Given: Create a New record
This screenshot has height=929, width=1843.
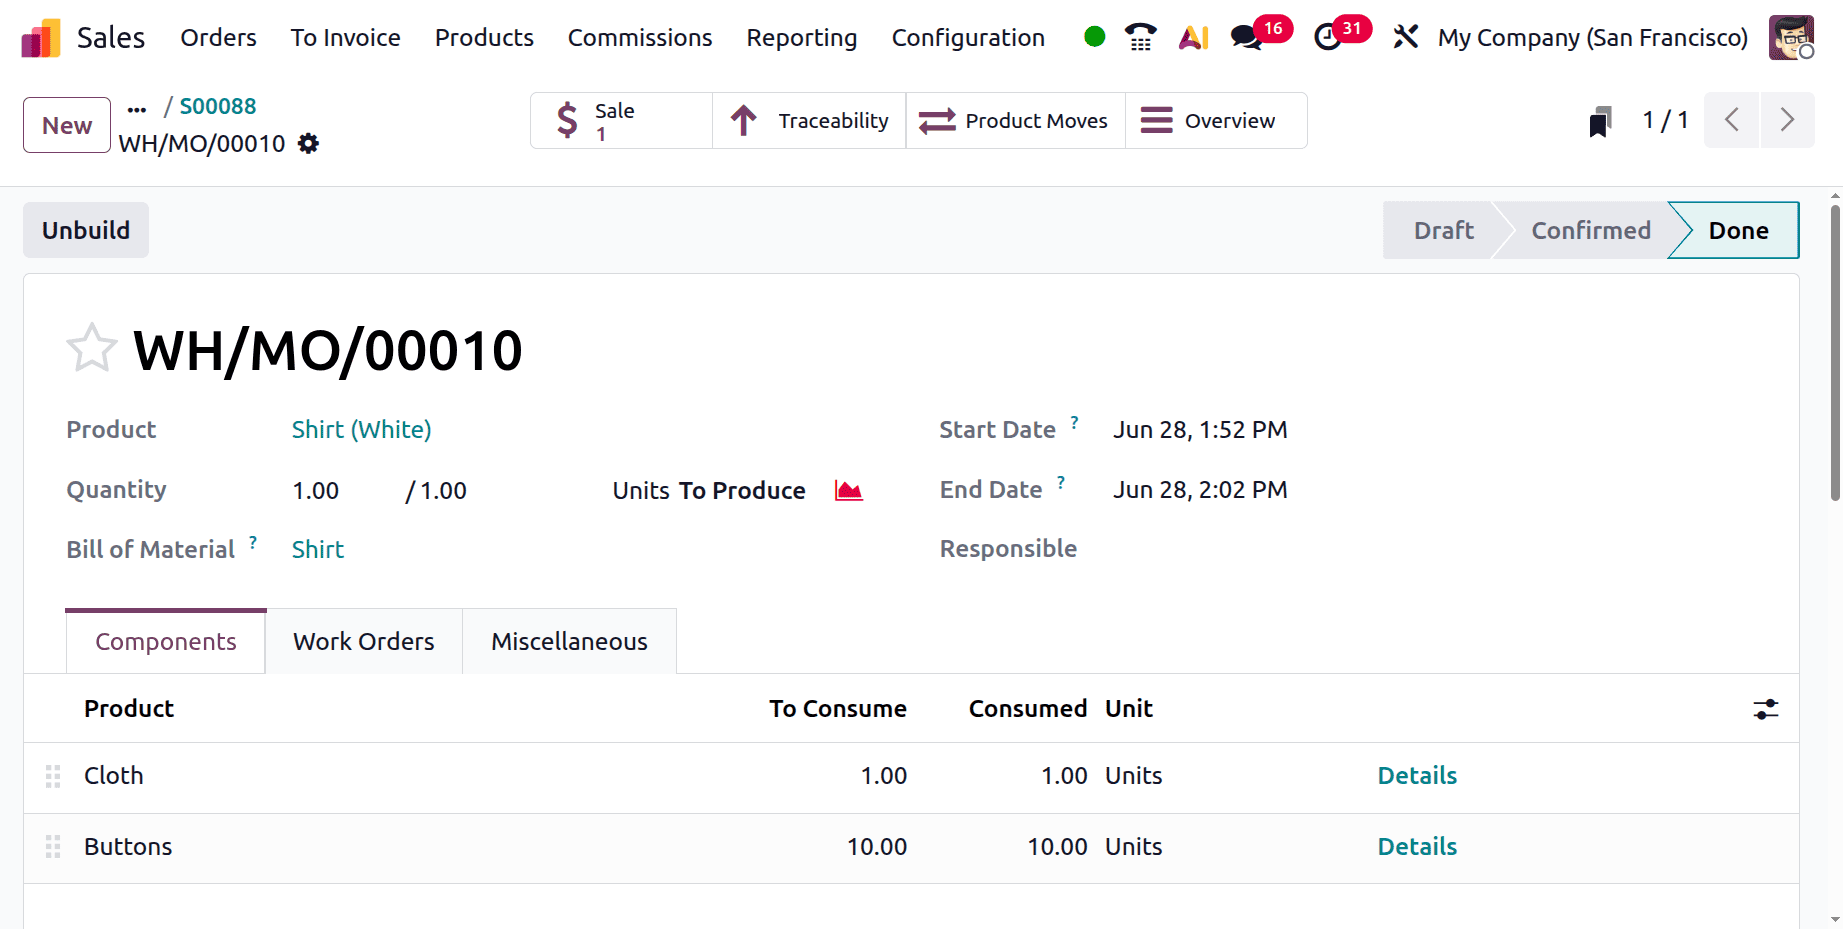Looking at the screenshot, I should [x=67, y=125].
